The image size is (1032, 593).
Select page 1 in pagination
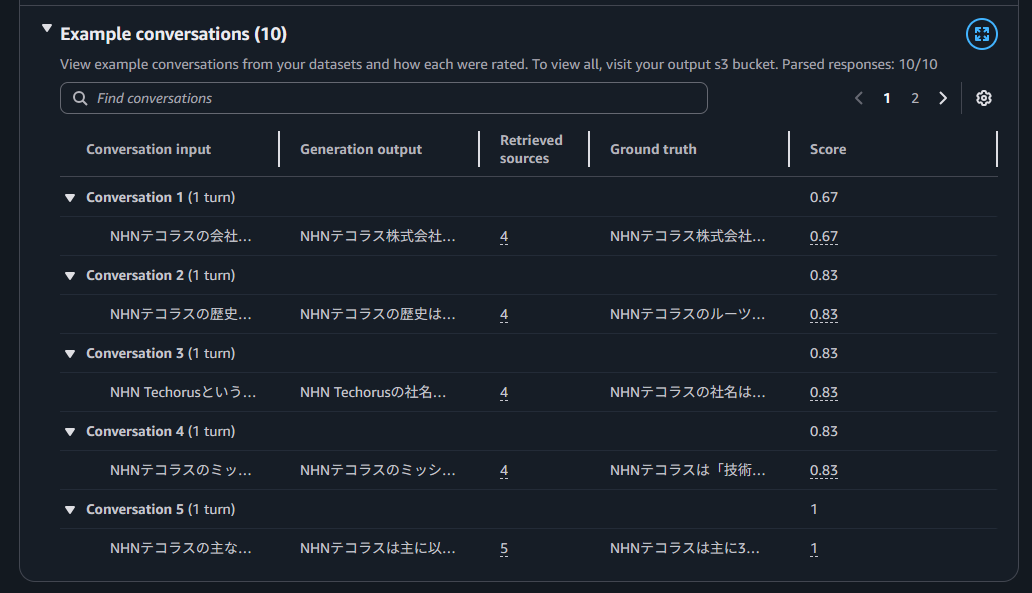click(x=887, y=98)
